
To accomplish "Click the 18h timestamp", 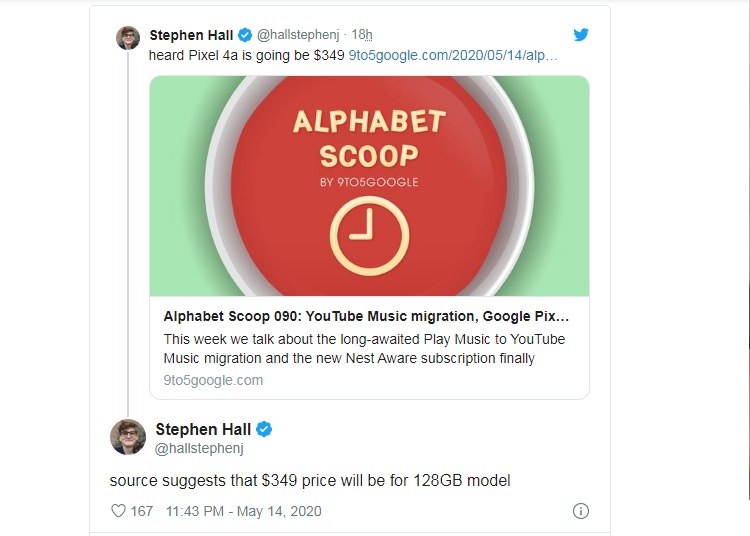I will click(362, 35).
